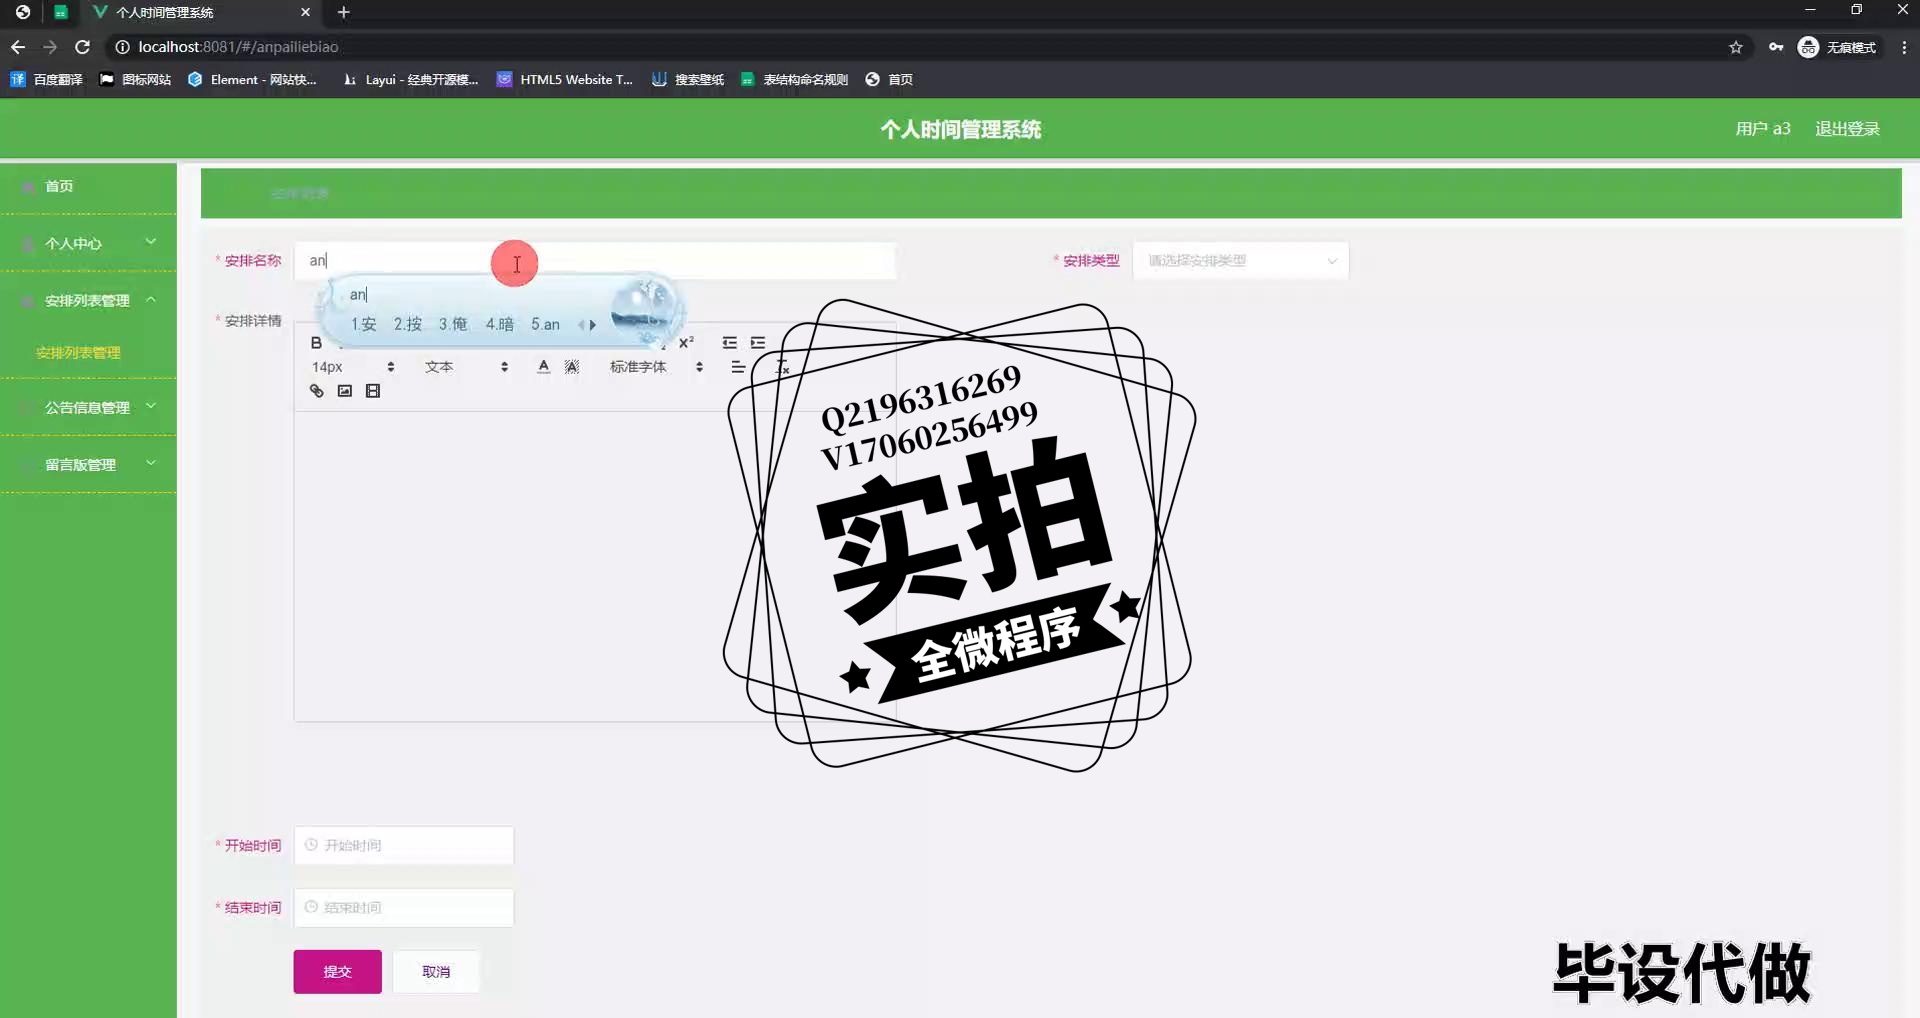
Task: Click 退出登录 to log out
Action: (1847, 129)
